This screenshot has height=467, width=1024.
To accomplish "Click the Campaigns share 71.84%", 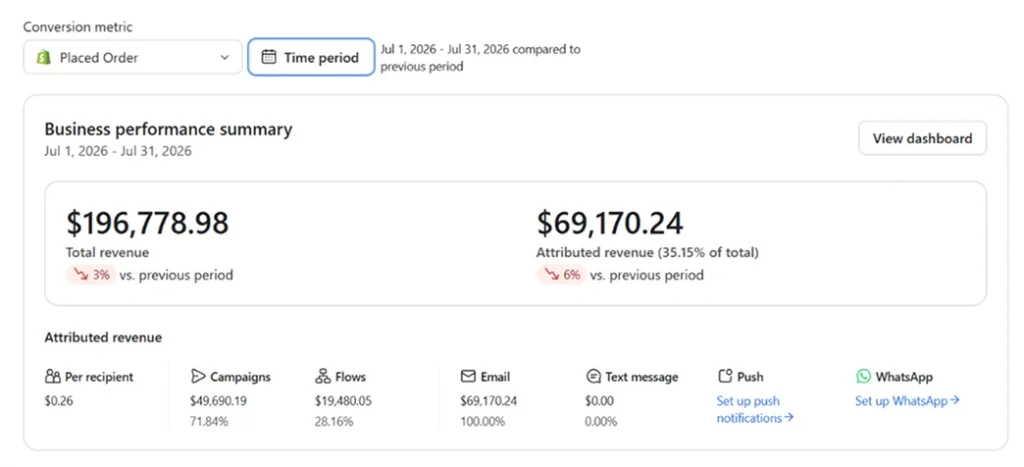I will 210,422.
